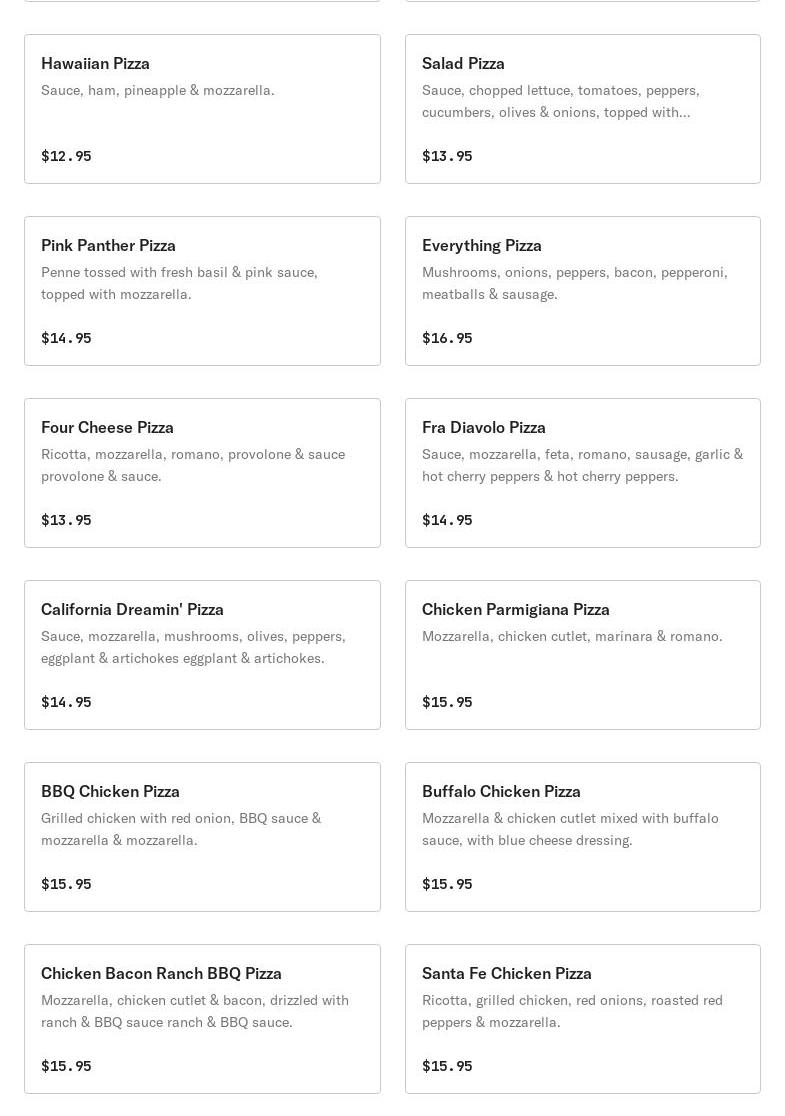Open the Chicken Parmigiana Pizza item
785x1116 pixels.
[582, 655]
